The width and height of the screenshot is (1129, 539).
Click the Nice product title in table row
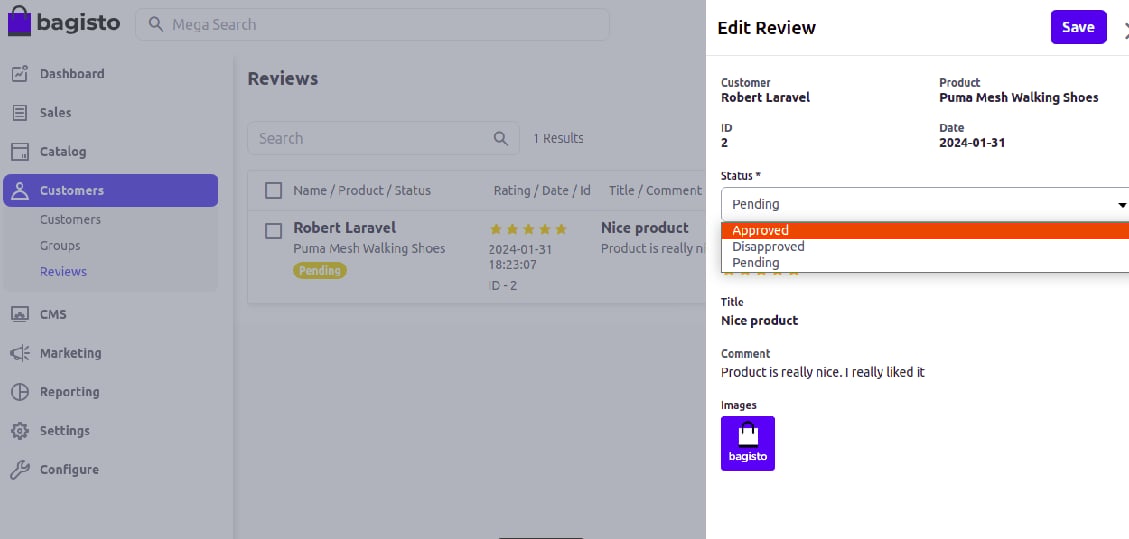tap(644, 228)
